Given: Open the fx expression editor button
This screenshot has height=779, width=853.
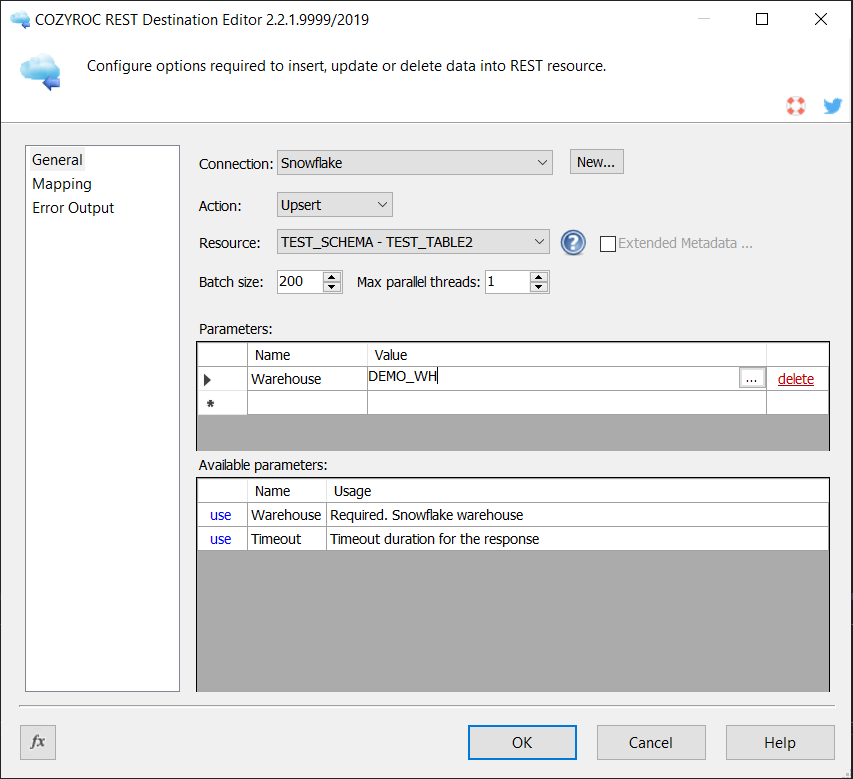Looking at the screenshot, I should pos(38,742).
